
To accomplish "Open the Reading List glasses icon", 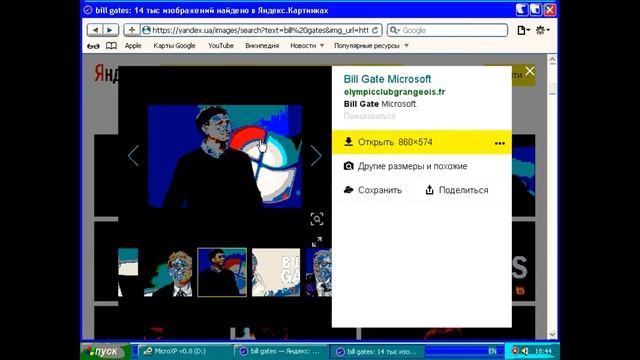I will (93, 46).
